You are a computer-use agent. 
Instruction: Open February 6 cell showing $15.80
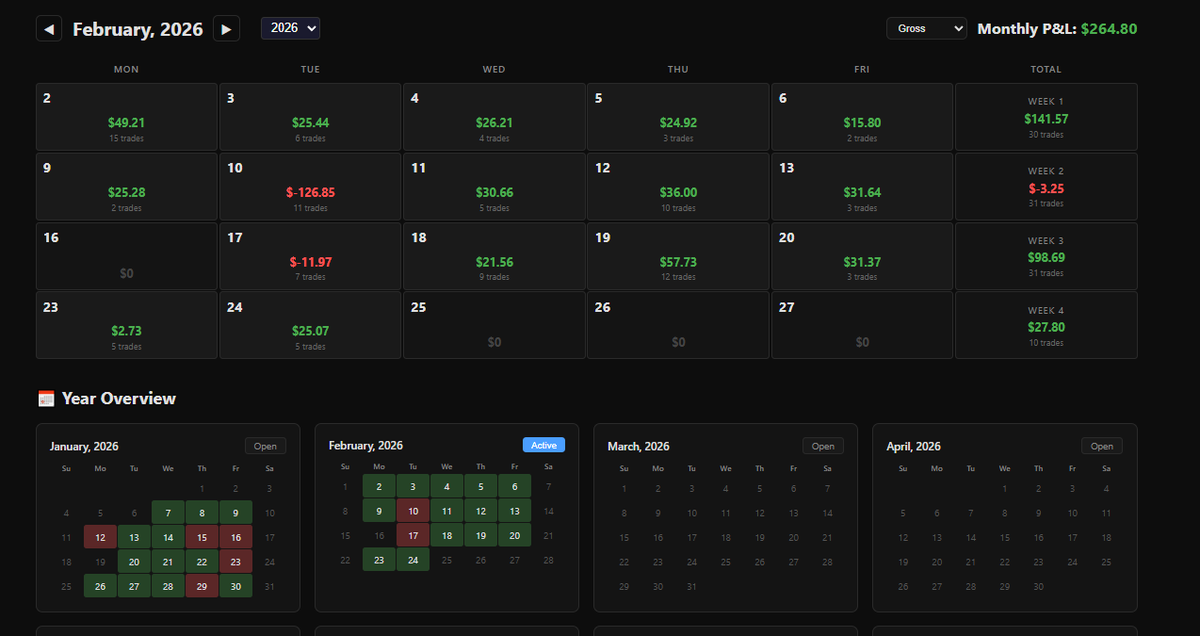[862, 117]
